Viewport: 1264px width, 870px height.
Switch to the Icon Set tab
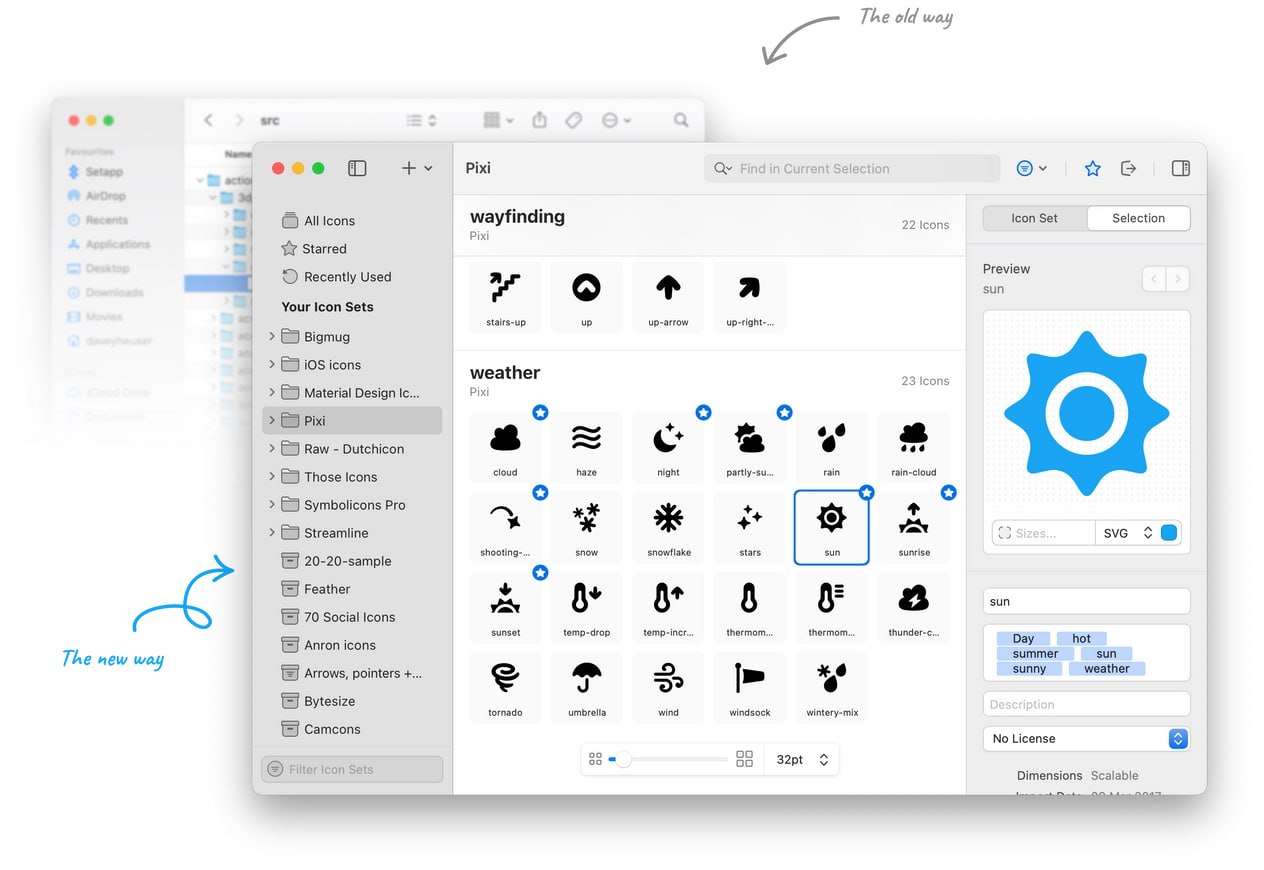point(1034,218)
